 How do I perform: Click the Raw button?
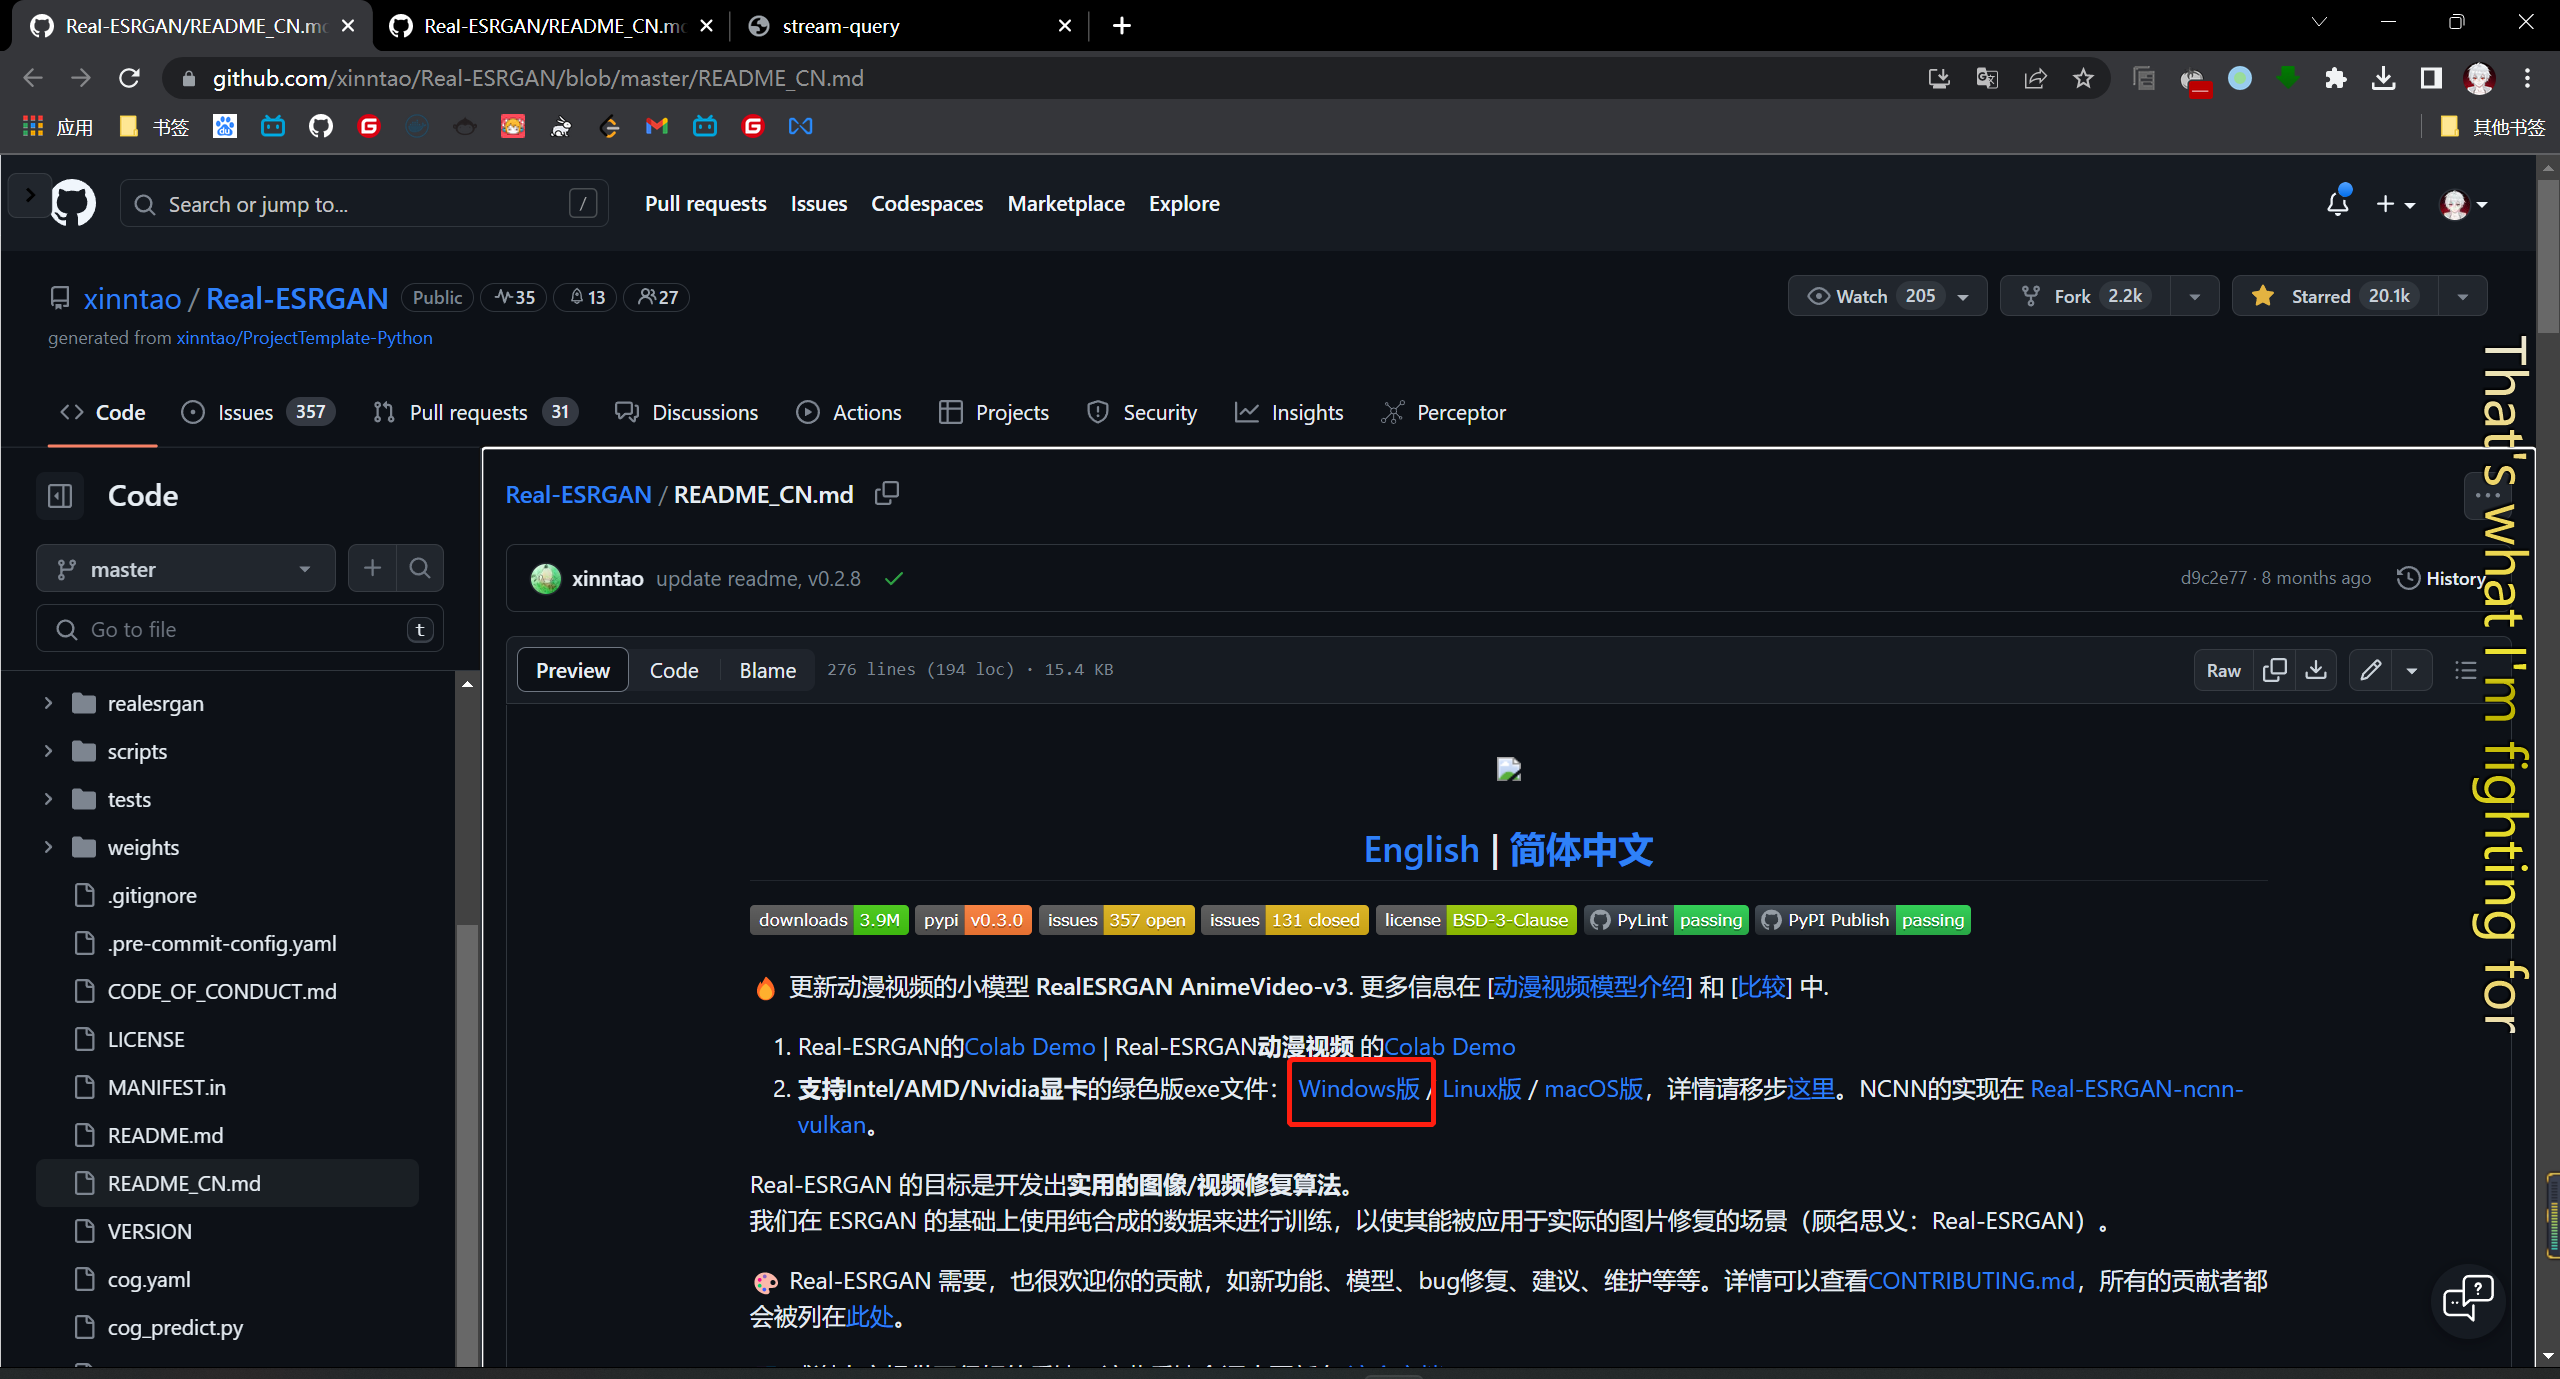2224,670
